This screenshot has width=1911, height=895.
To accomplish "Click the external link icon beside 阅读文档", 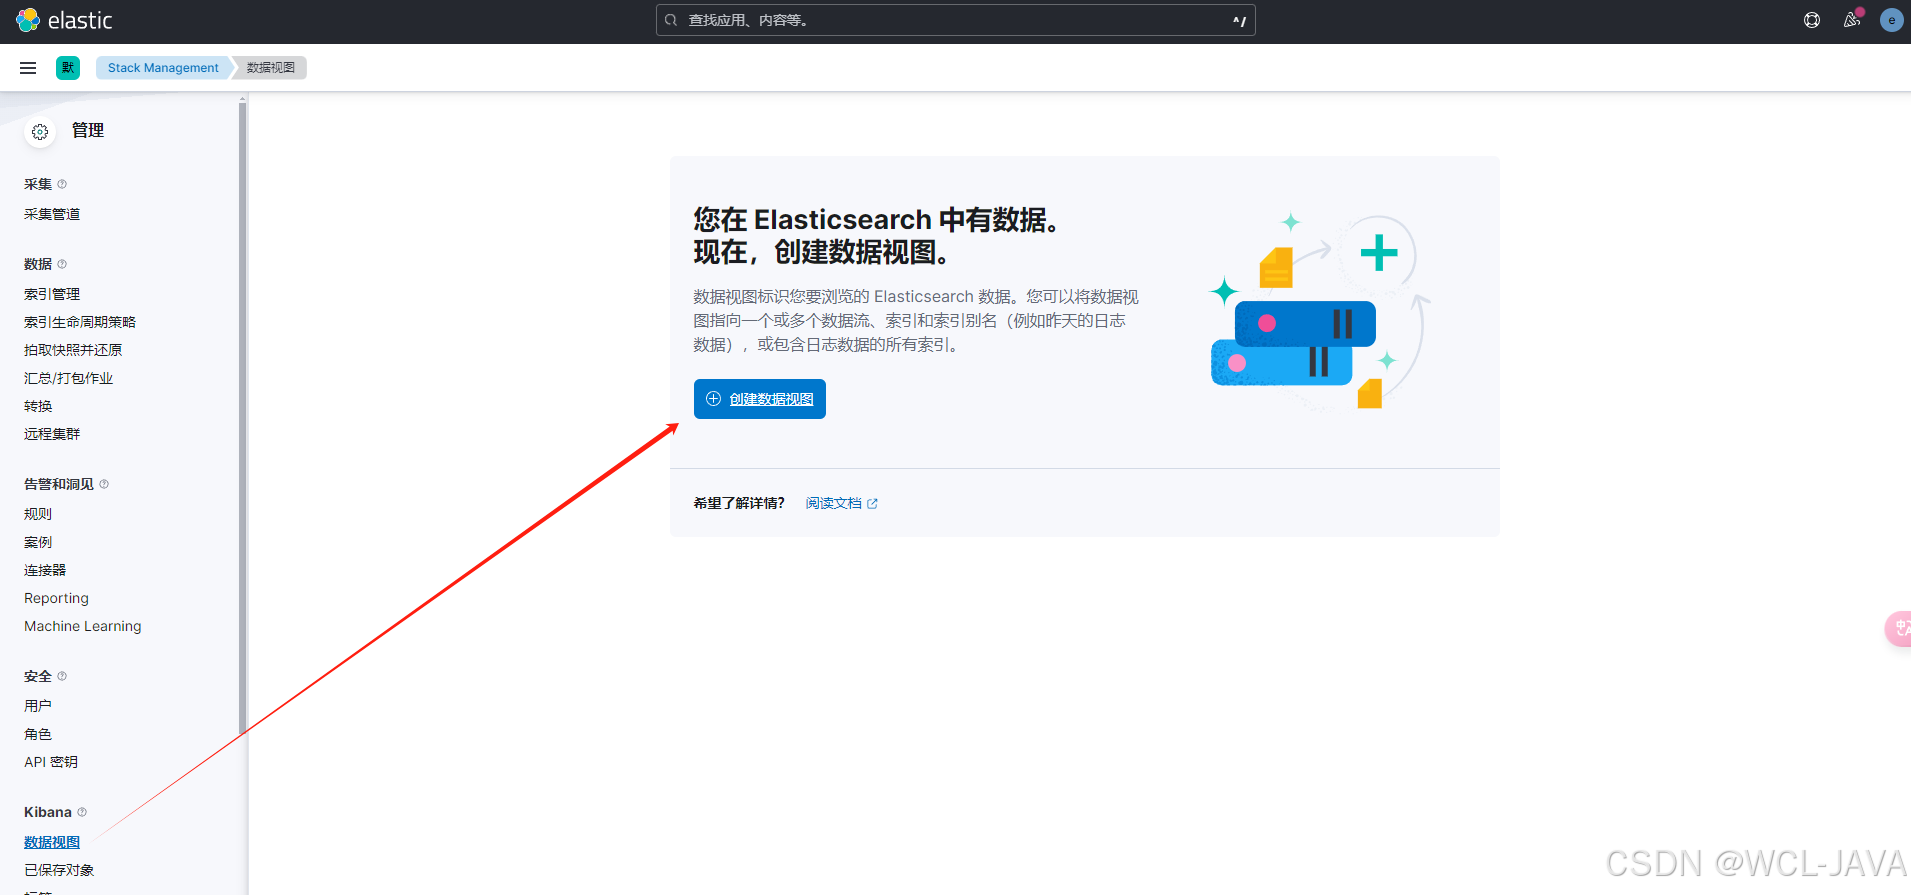I will point(872,504).
